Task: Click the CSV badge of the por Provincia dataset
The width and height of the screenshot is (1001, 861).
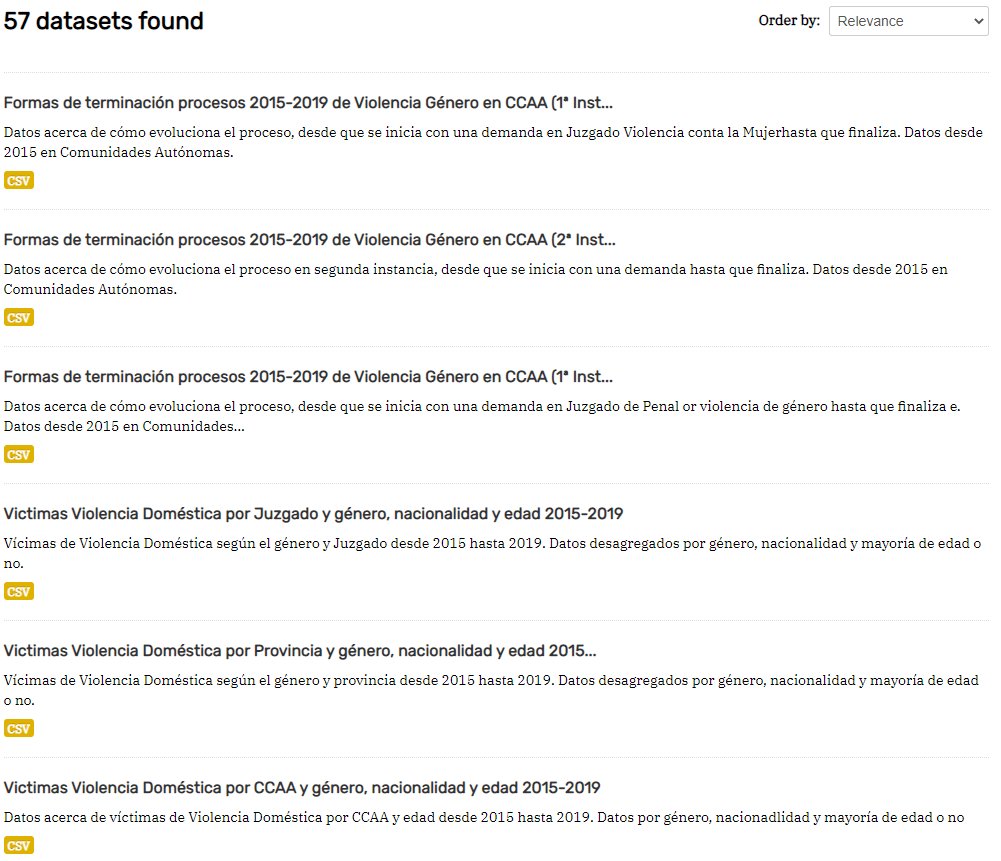Action: pyautogui.click(x=19, y=729)
